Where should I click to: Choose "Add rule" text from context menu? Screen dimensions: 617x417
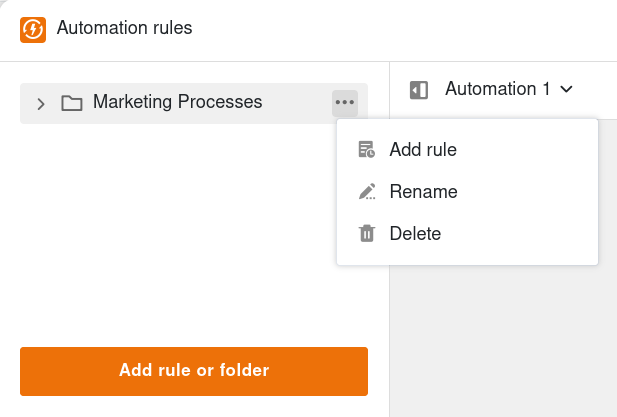(423, 150)
